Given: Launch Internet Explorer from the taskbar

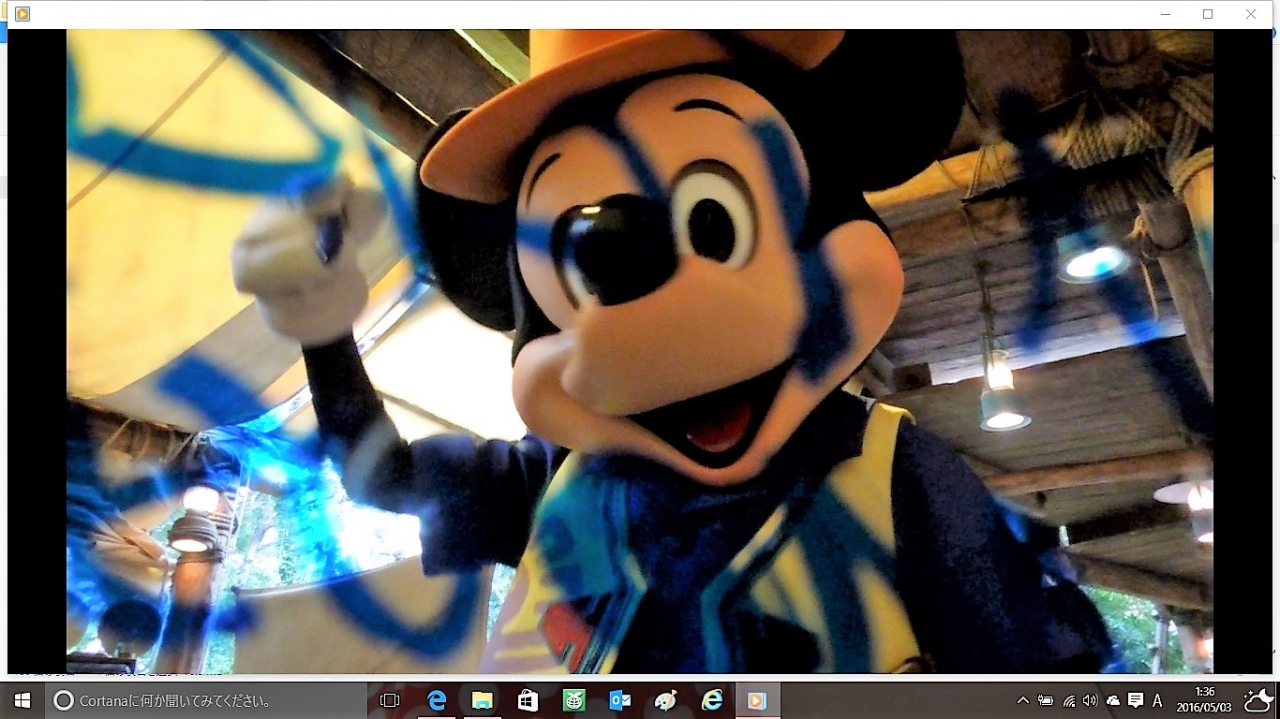Looking at the screenshot, I should tap(712, 701).
